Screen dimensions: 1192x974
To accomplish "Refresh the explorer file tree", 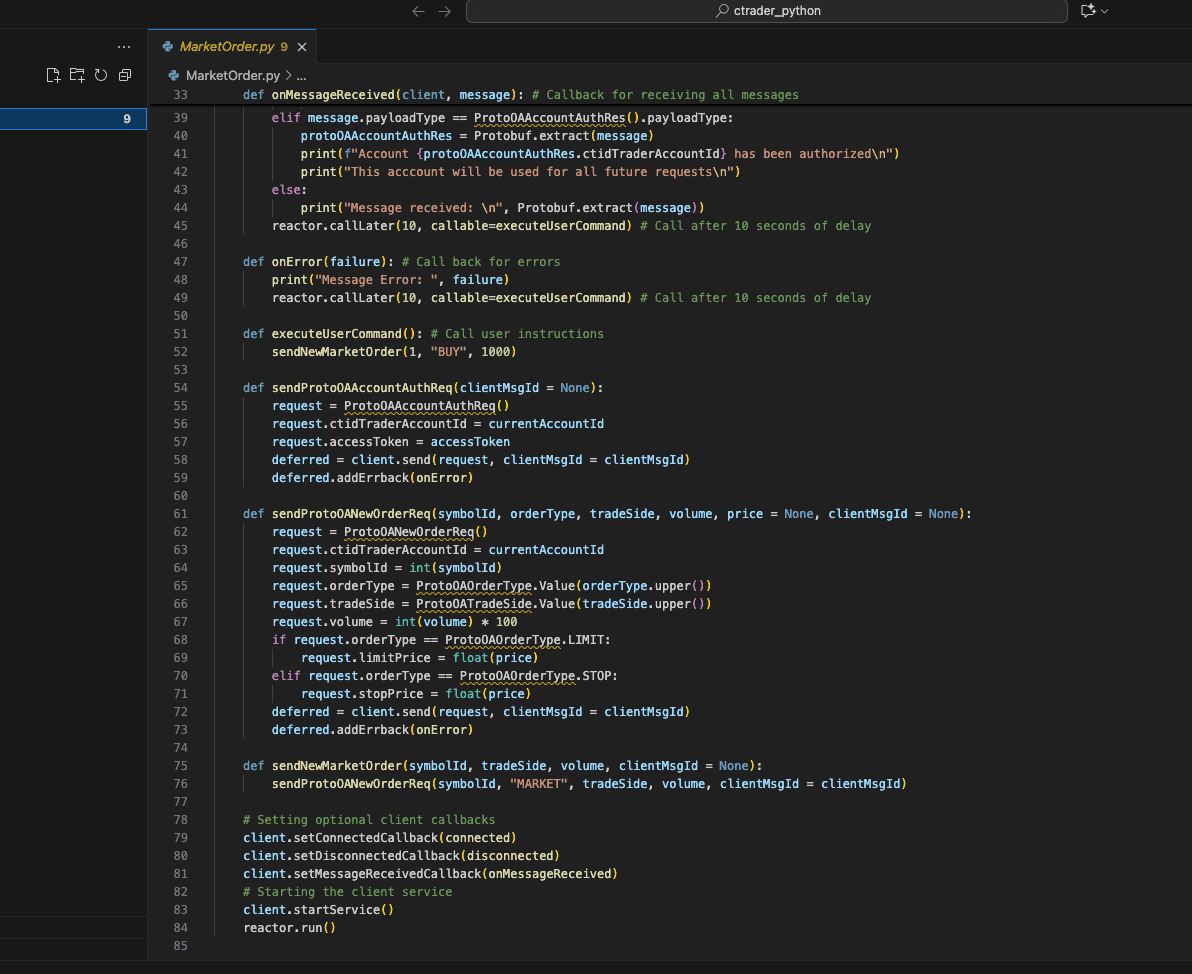I will [101, 75].
